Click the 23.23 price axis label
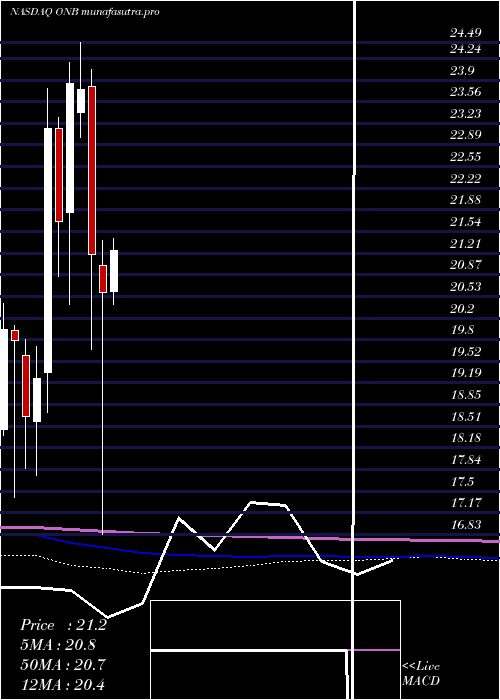 [x=465, y=113]
